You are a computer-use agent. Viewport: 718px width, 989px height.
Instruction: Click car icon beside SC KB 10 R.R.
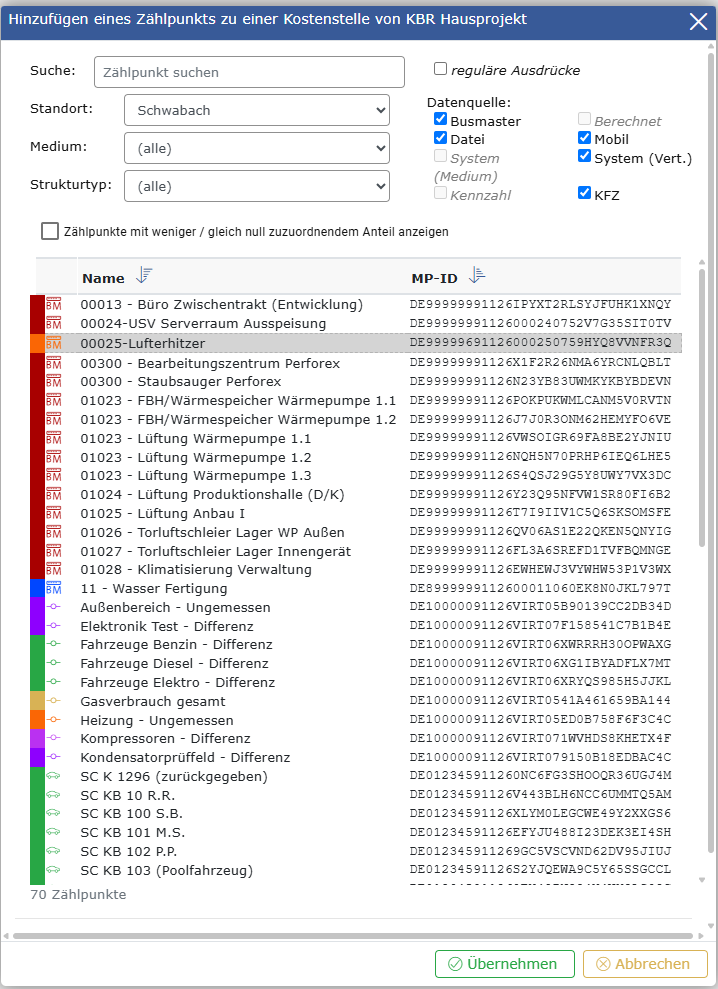(x=54, y=795)
